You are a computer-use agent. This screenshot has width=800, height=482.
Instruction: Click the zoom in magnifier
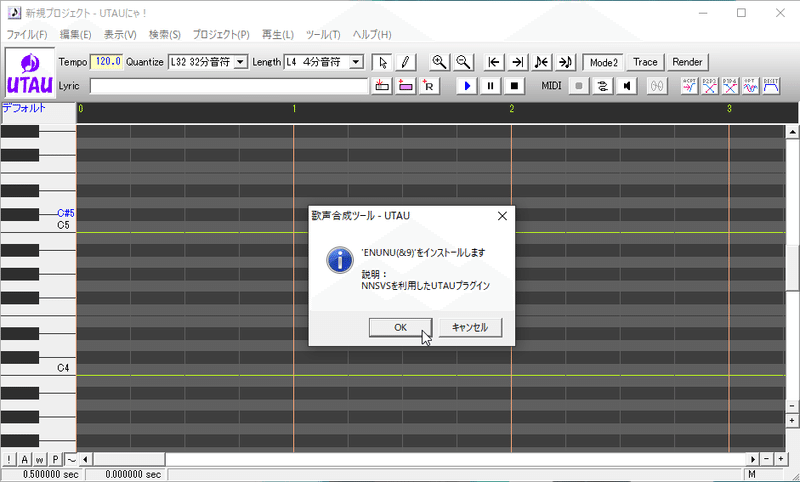click(439, 62)
